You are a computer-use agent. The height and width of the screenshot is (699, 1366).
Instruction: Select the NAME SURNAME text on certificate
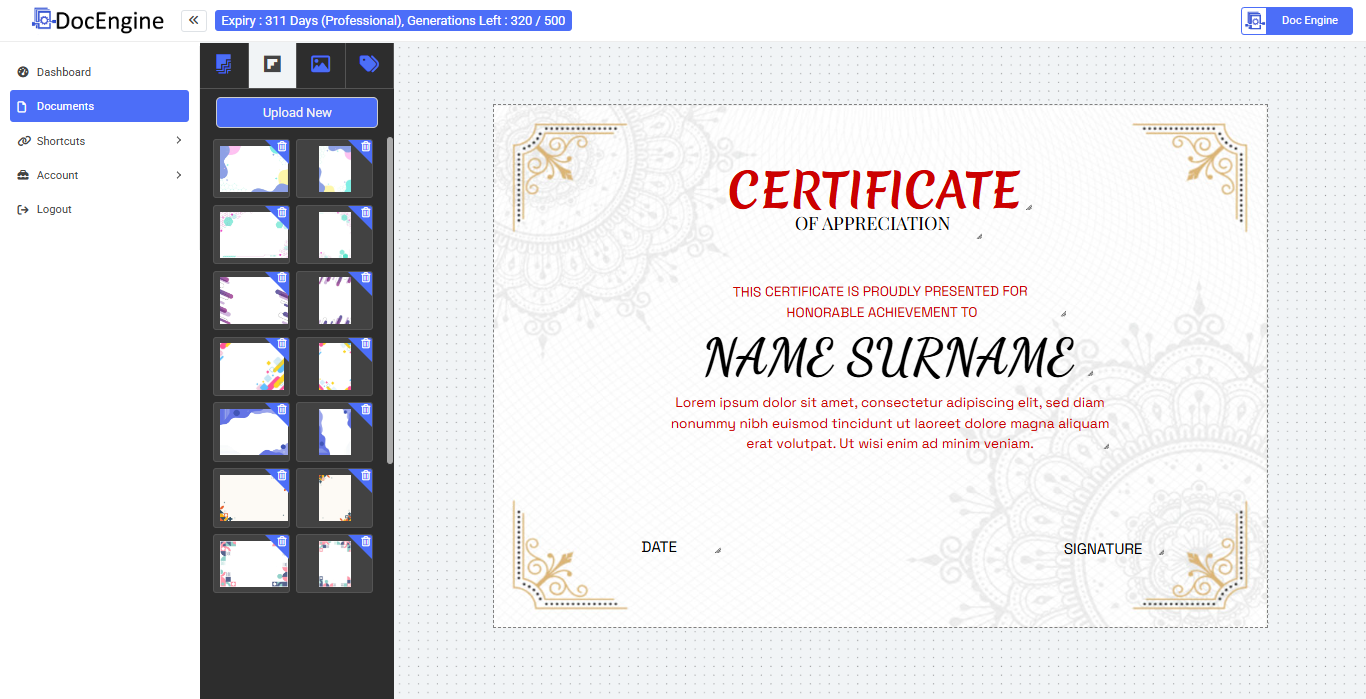[889, 358]
